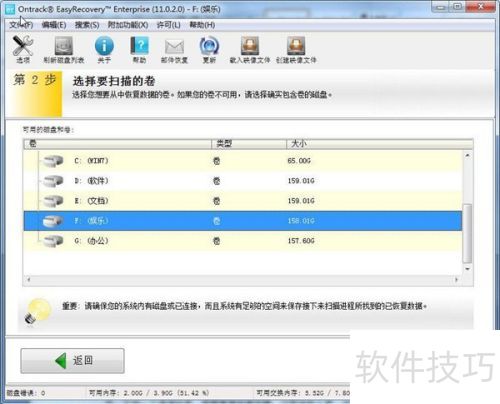Click the light bulb tip icon
This screenshot has height=404, width=500.
point(38,312)
